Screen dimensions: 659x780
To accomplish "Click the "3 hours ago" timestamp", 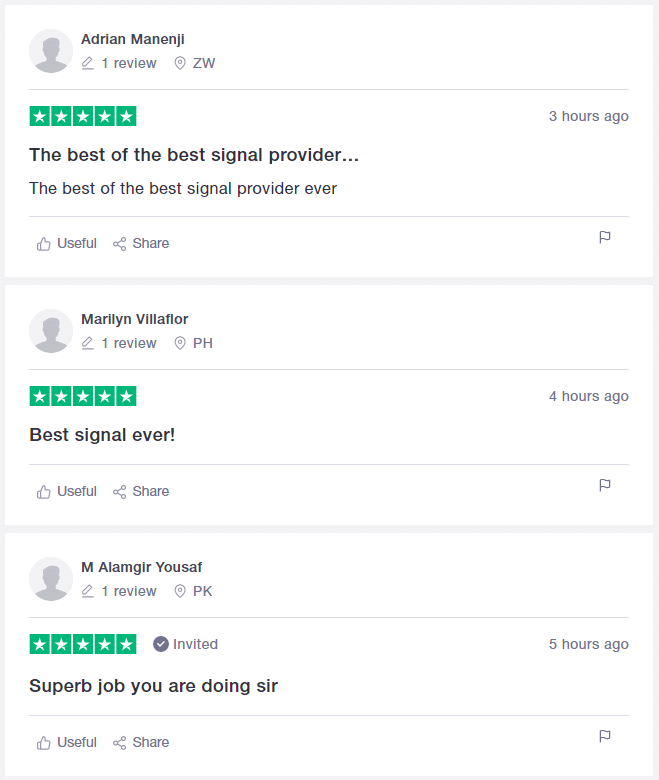I will tap(588, 116).
